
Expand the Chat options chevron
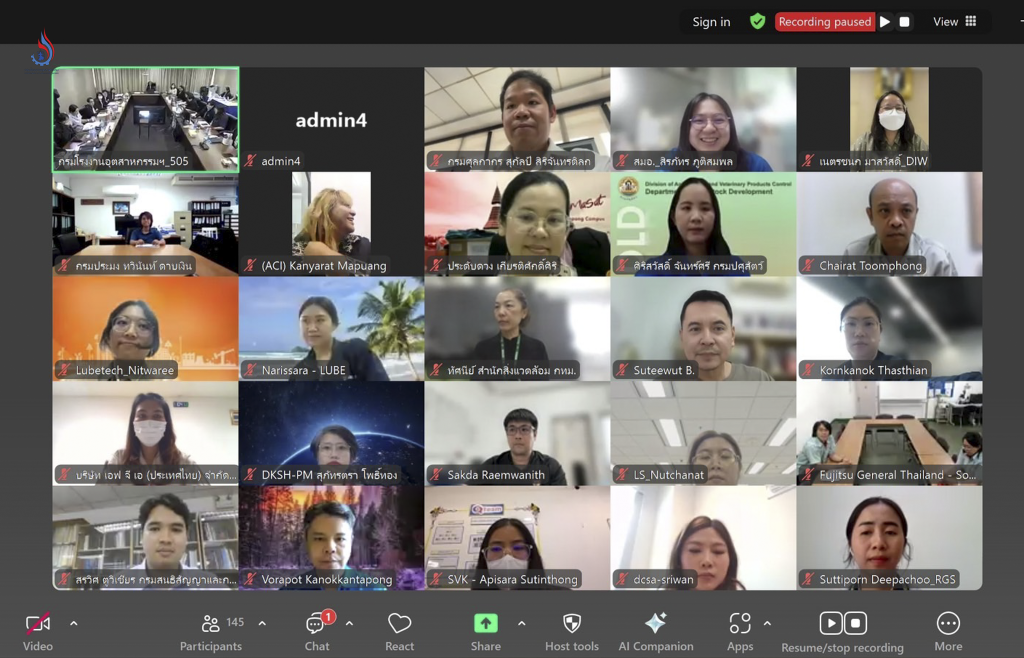(x=349, y=623)
